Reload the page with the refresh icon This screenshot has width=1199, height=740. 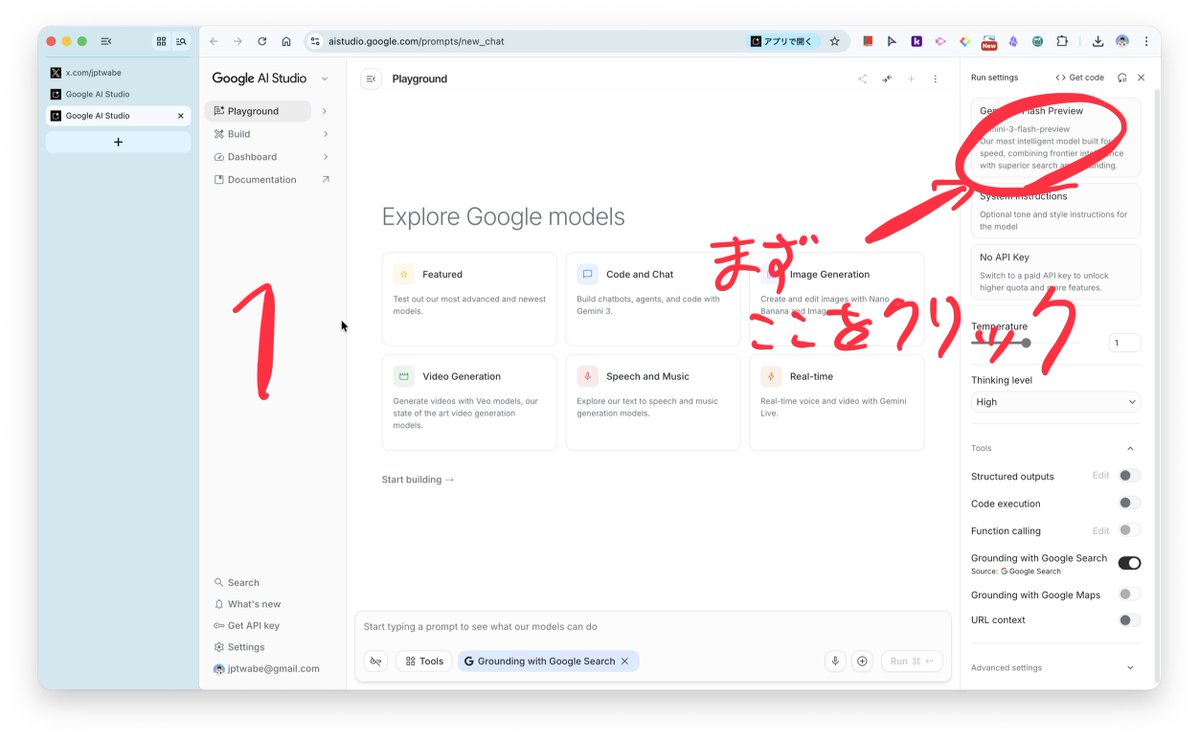262,41
